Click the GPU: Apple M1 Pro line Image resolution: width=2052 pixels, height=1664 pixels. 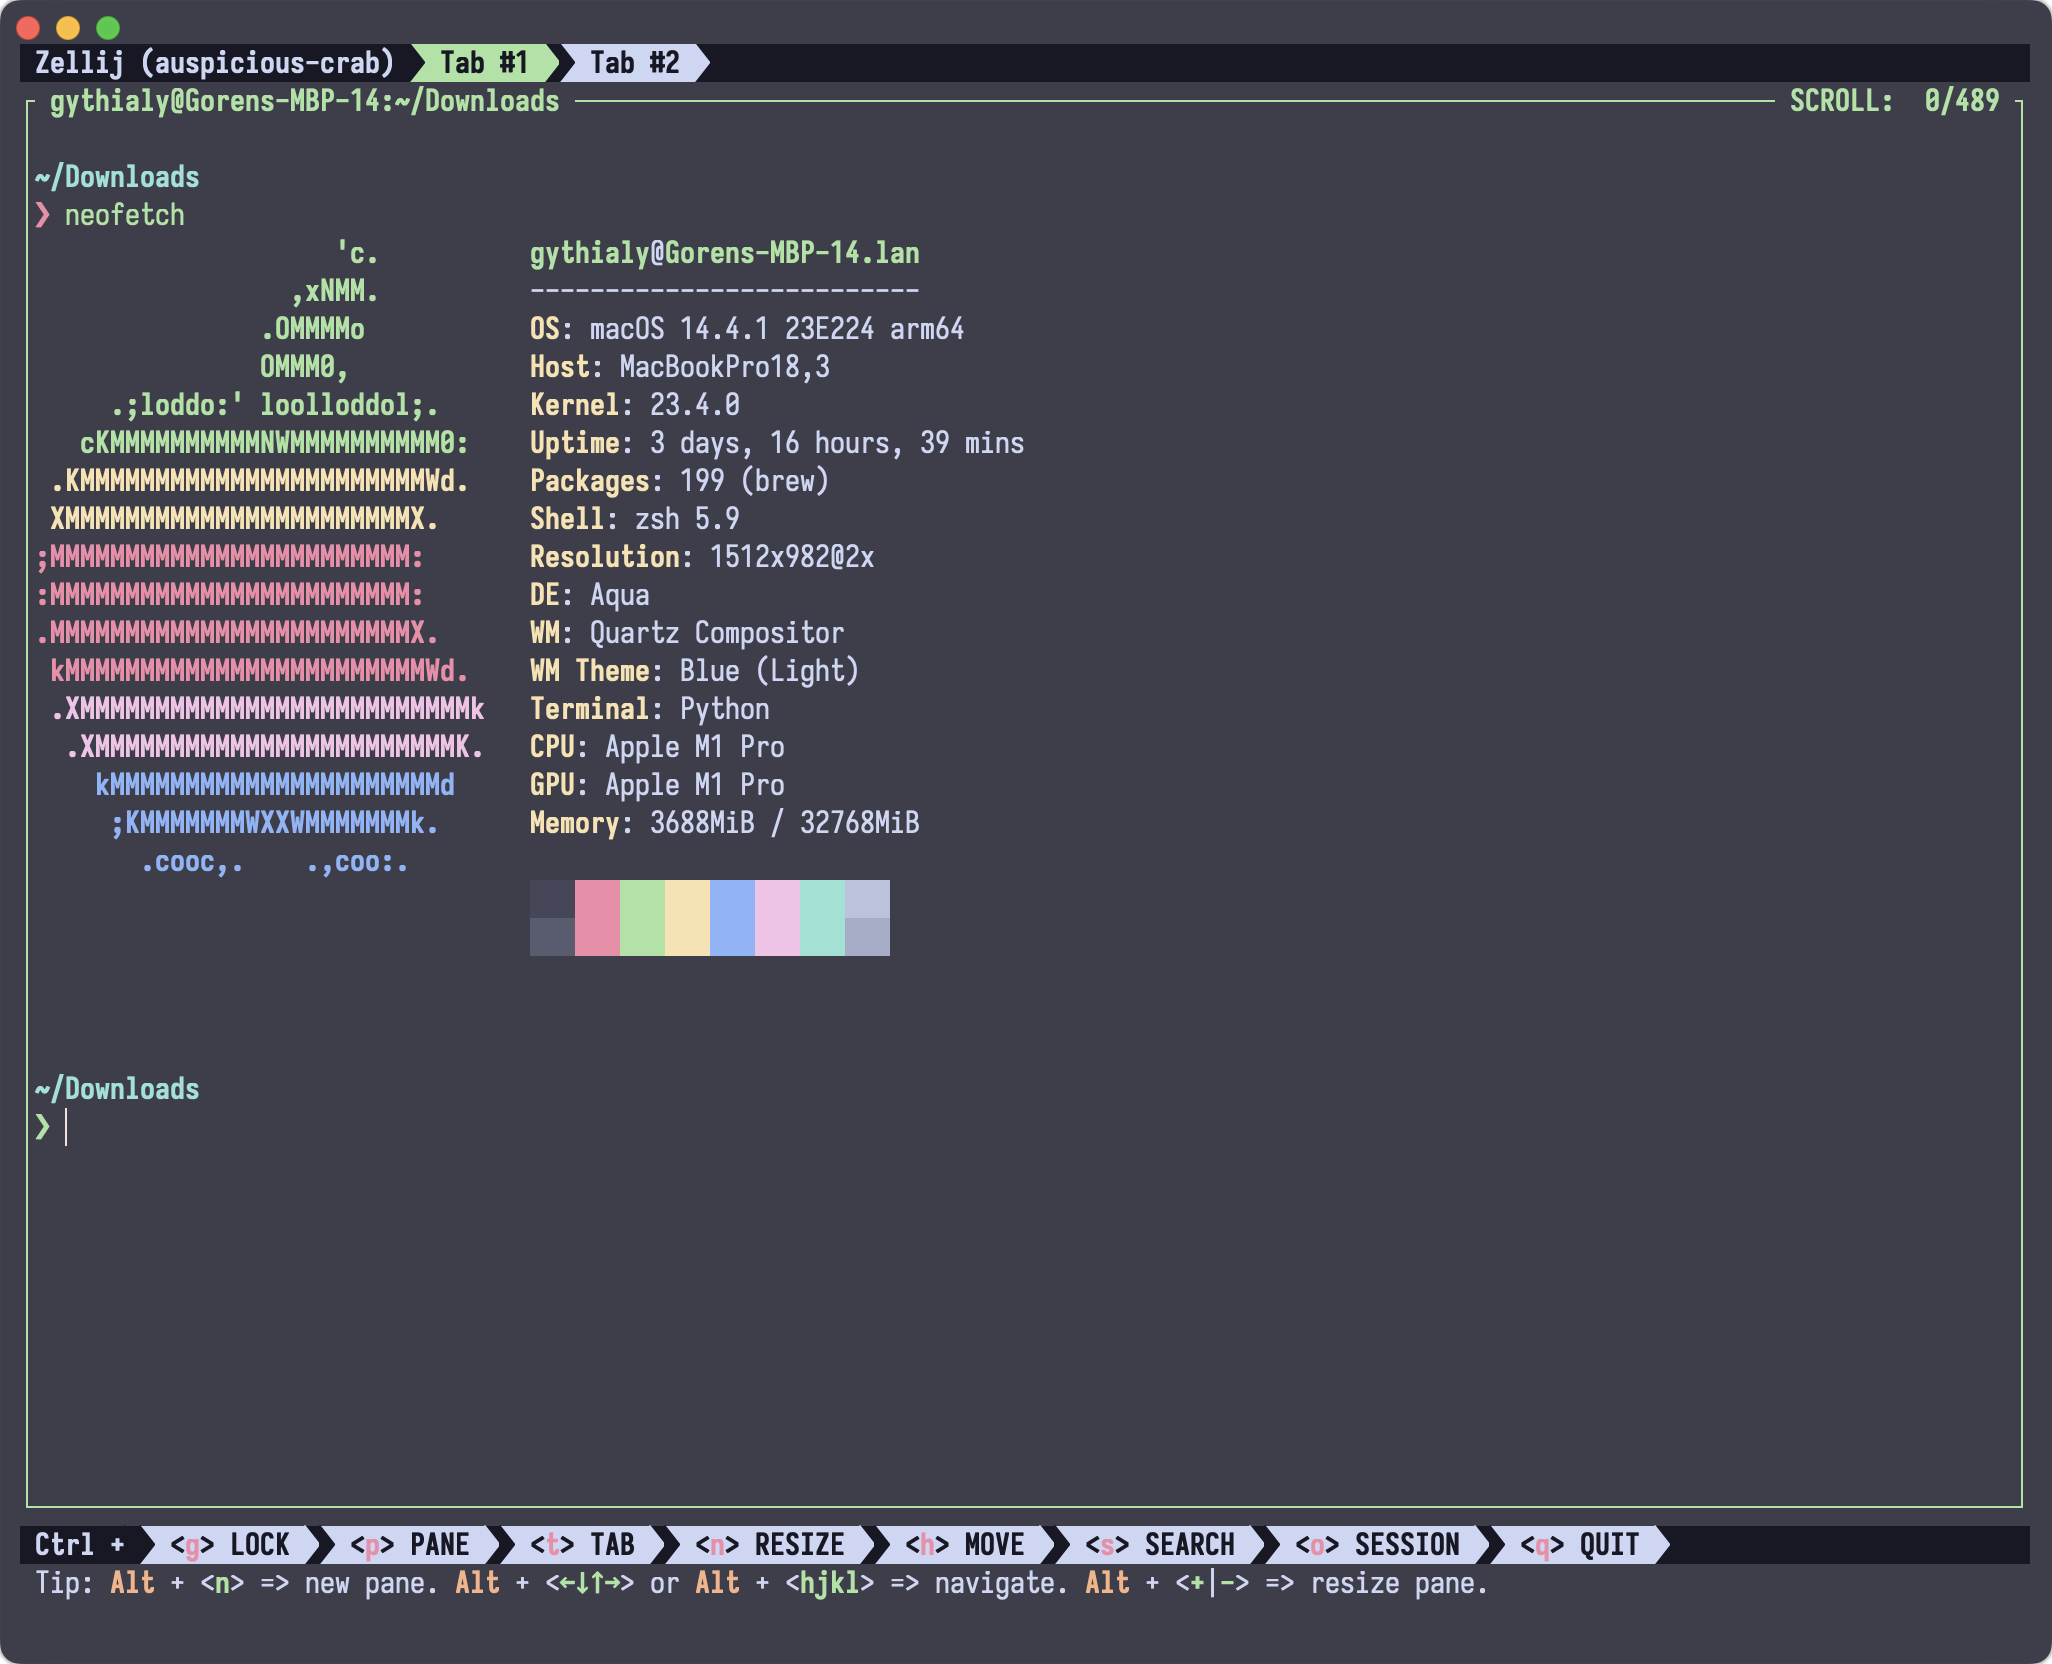click(656, 785)
